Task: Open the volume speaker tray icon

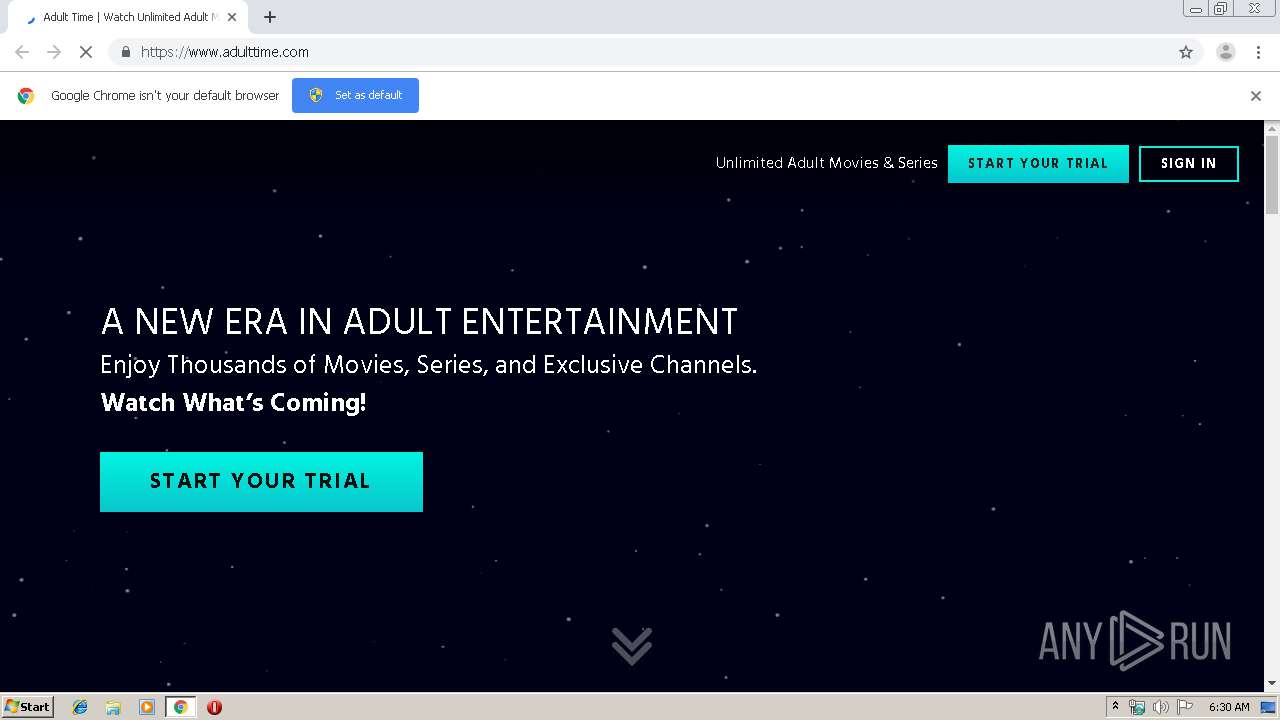Action: [x=1161, y=707]
